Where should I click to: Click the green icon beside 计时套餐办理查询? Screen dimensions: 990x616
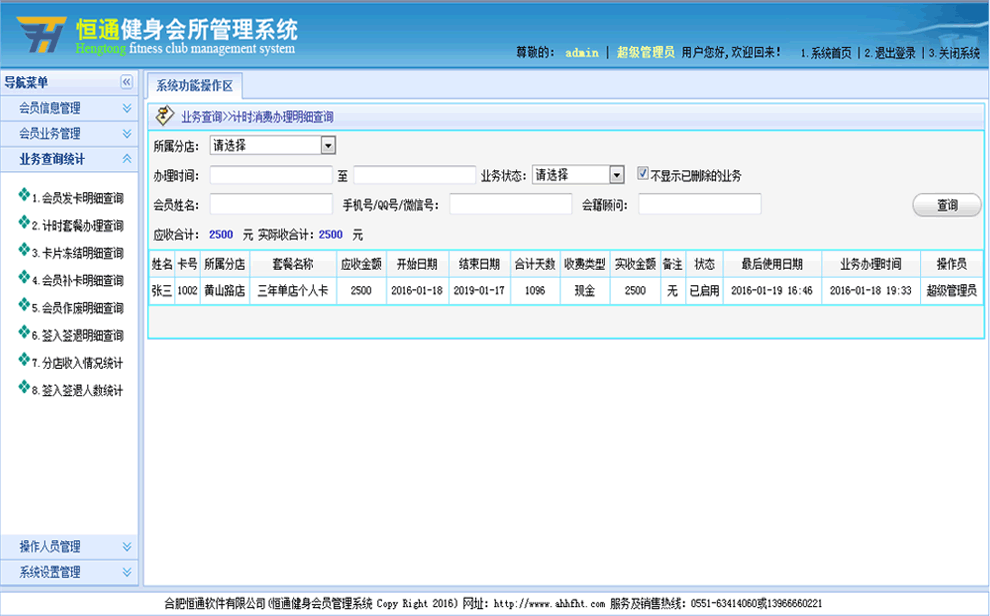pyautogui.click(x=24, y=222)
